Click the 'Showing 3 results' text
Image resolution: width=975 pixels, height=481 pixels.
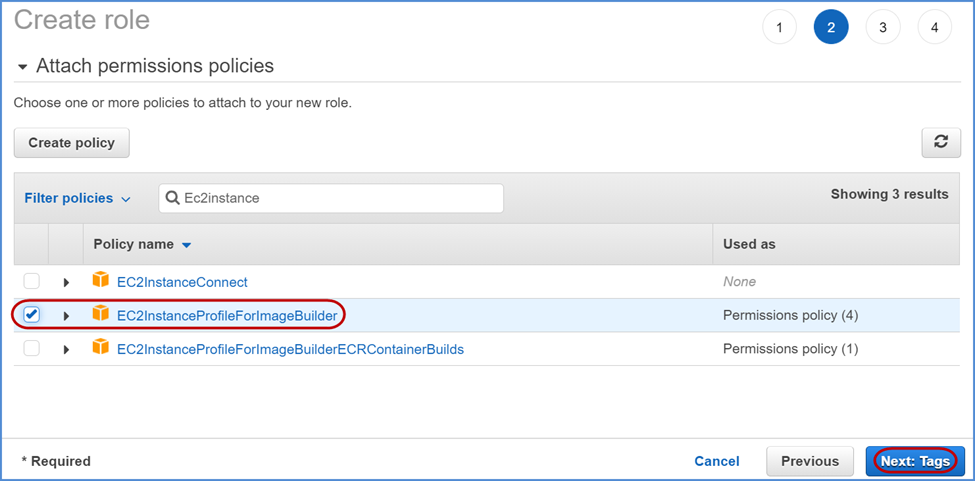(x=889, y=194)
